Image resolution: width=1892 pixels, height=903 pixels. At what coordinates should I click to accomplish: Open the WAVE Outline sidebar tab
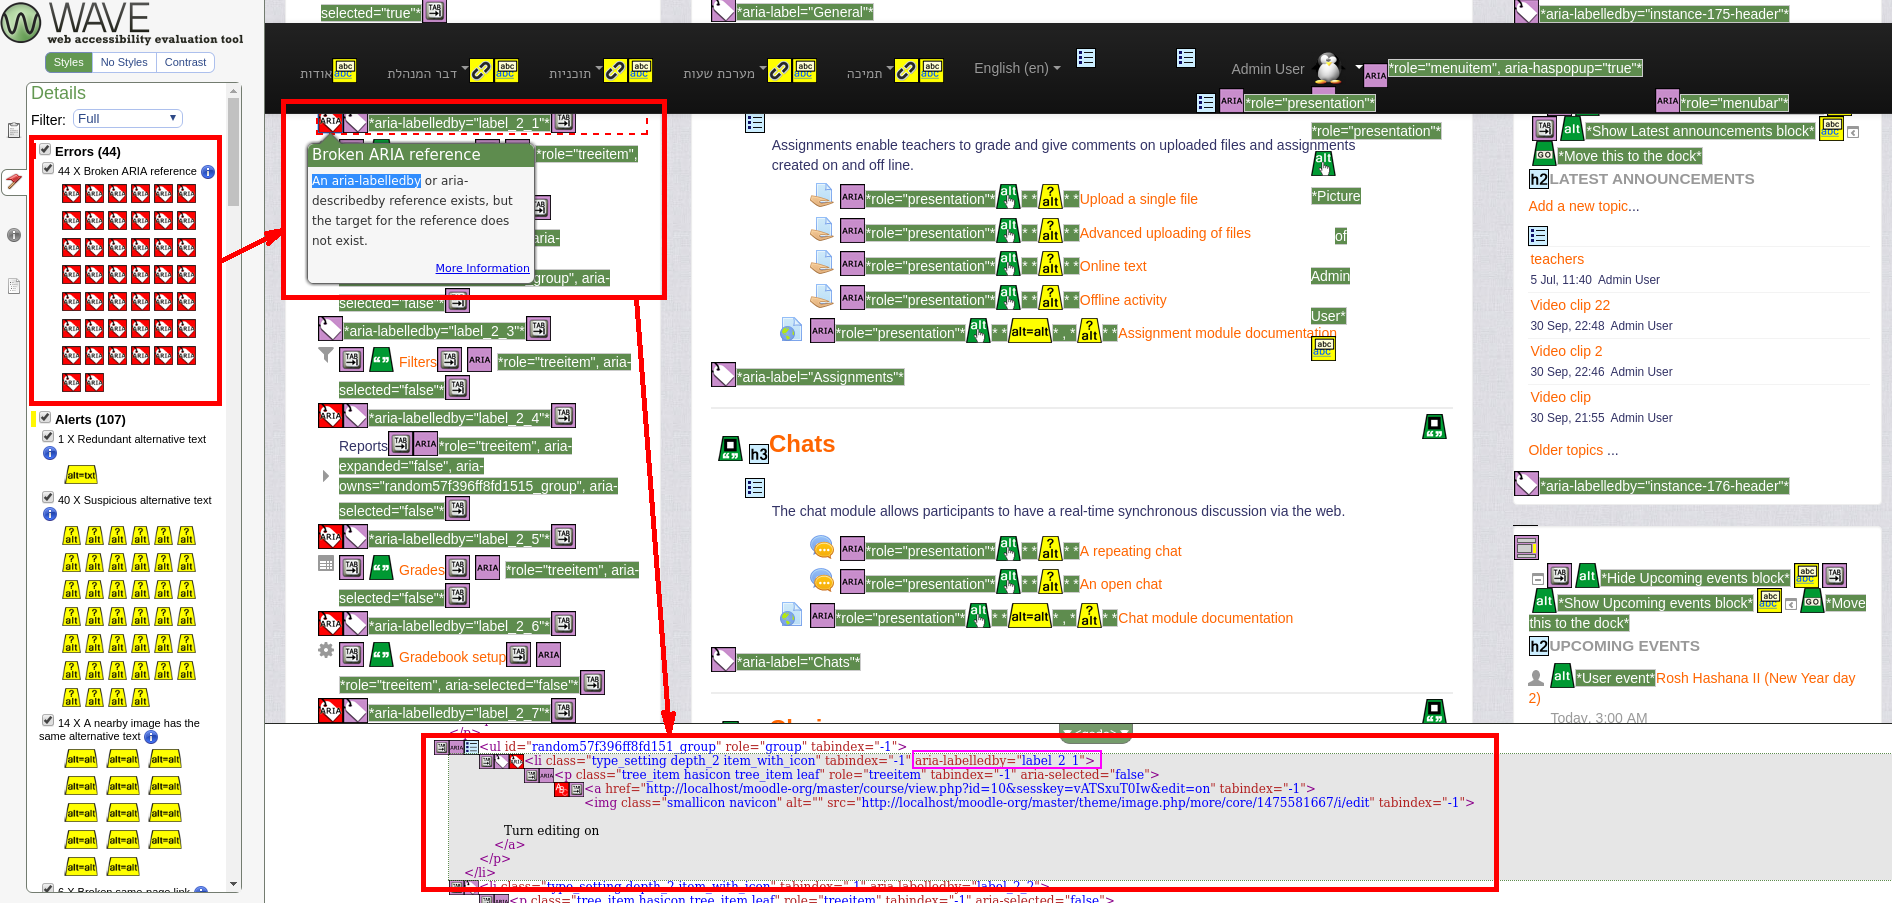point(14,286)
